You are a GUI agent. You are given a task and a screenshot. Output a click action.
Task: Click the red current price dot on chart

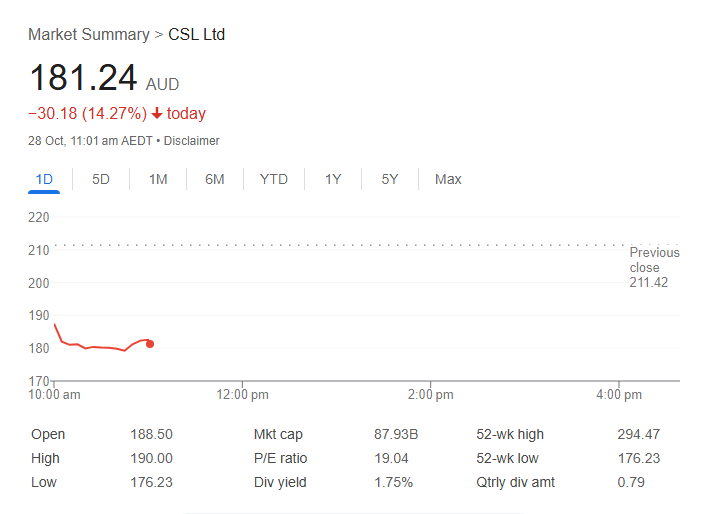pyautogui.click(x=150, y=344)
